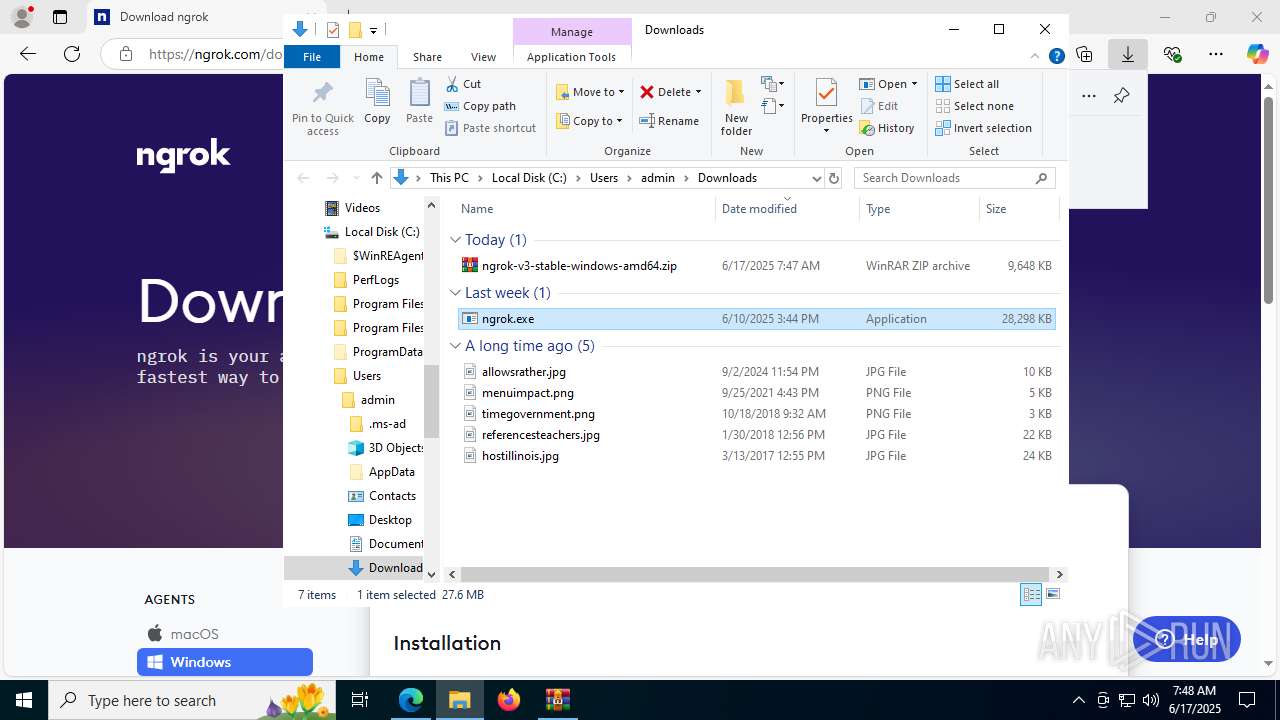The width and height of the screenshot is (1280, 720).
Task: Expand the Delete dropdown arrow
Action: 698,92
